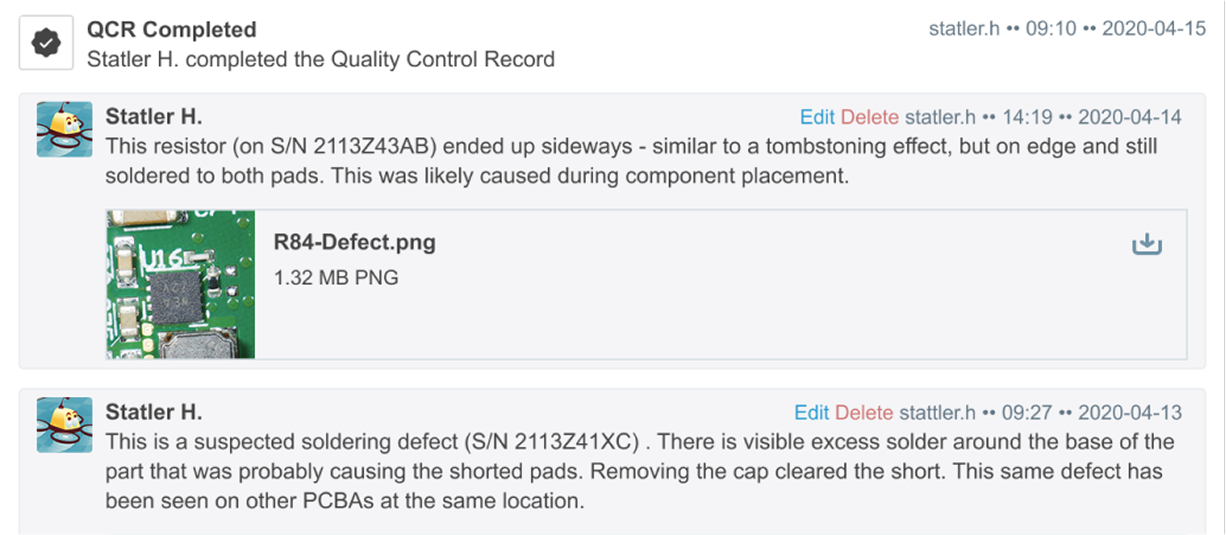
Task: Click the 2020-04-13 date on soldering comment
Action: click(x=1130, y=412)
